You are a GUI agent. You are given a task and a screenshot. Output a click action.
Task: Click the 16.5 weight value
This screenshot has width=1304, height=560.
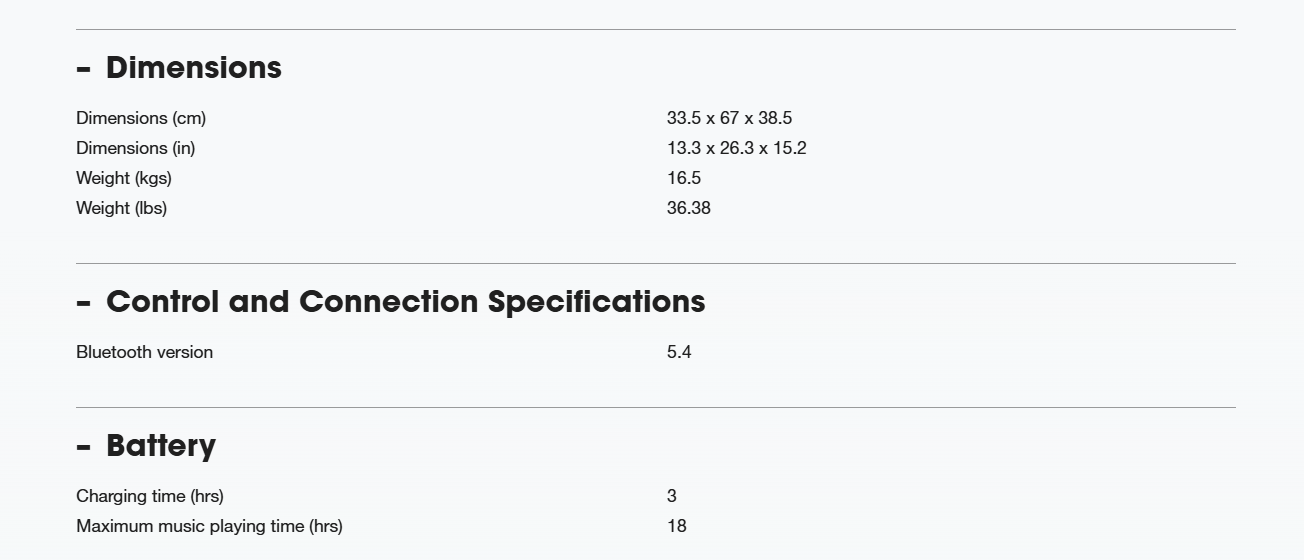pos(684,178)
